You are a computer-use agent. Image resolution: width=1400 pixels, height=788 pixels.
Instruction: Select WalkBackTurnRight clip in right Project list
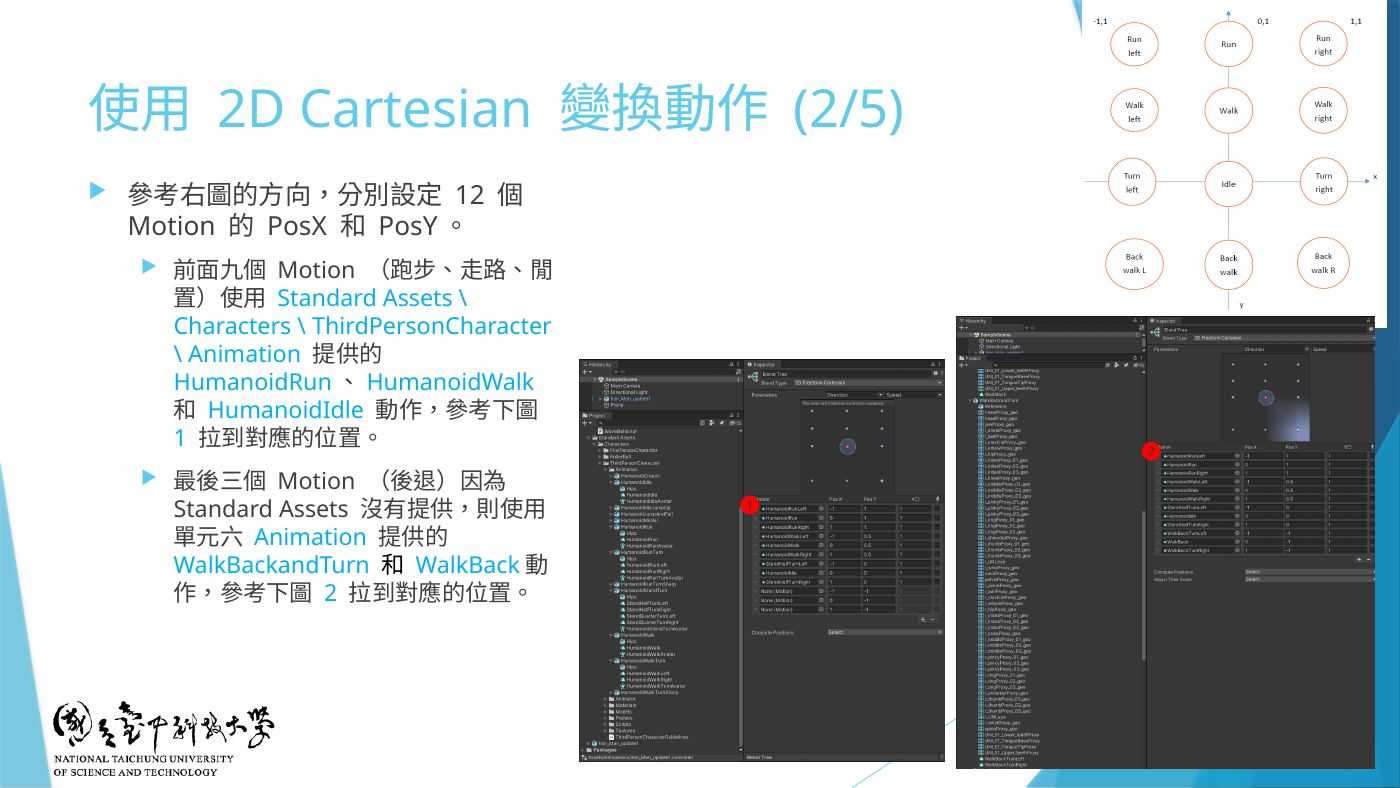(1002, 765)
